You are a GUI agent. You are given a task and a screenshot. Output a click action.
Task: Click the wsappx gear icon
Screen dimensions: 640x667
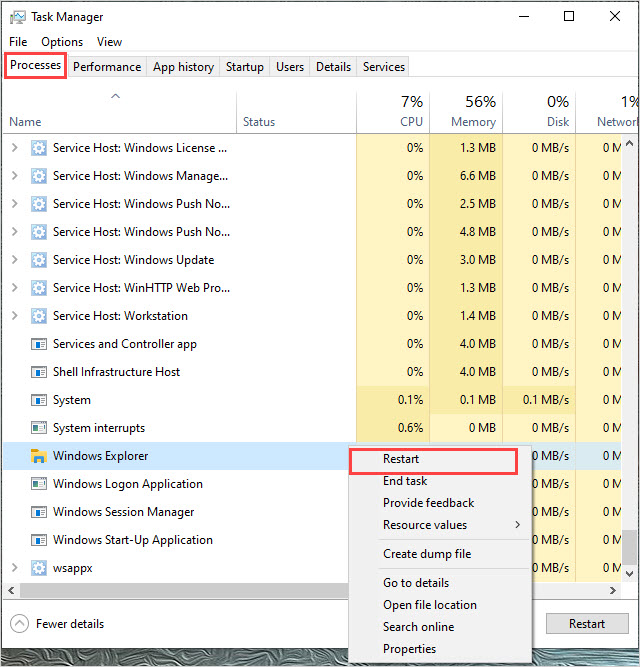pos(39,568)
